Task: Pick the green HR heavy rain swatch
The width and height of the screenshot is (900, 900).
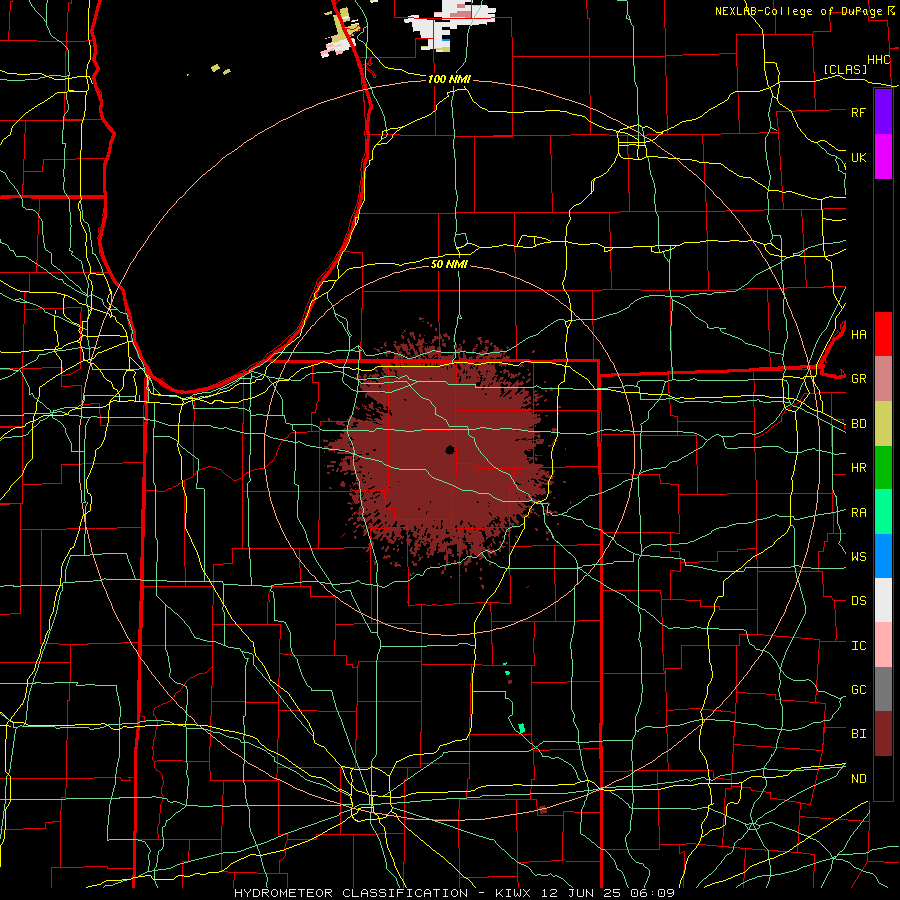Action: pyautogui.click(x=883, y=467)
